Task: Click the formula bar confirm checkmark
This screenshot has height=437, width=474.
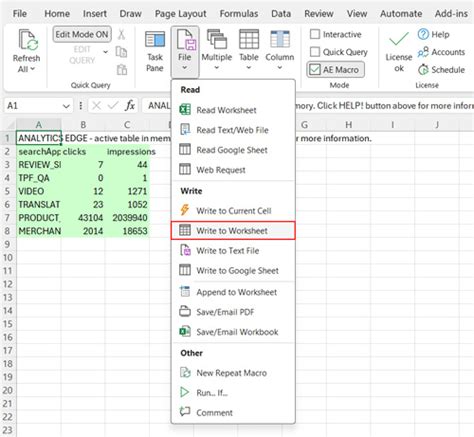Action: [113, 106]
